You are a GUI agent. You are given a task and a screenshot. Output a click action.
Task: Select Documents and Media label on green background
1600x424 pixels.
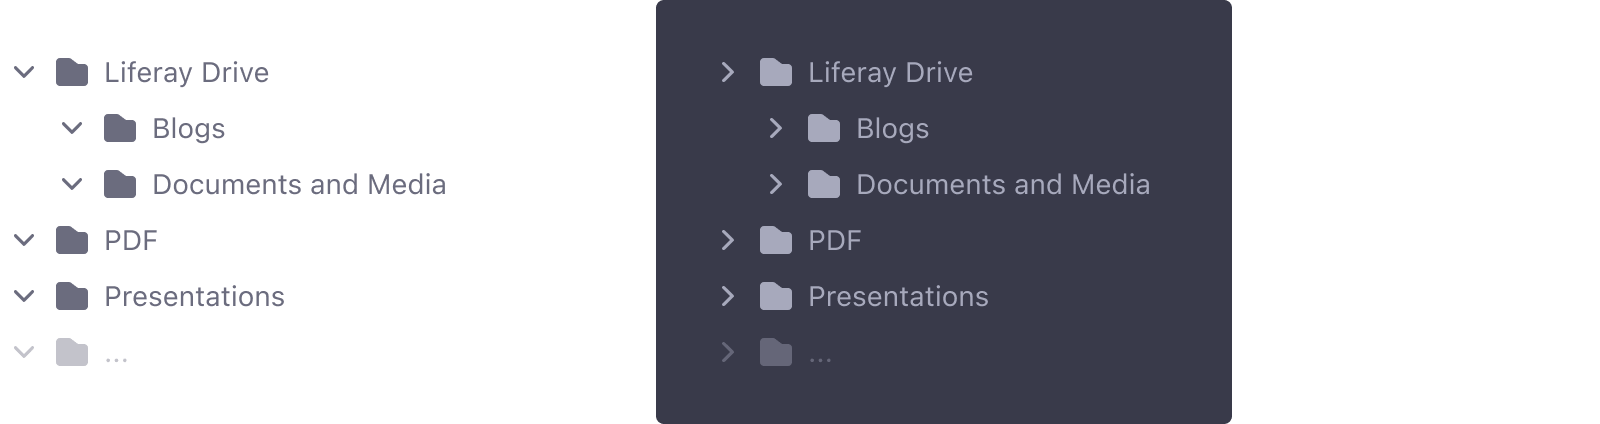299,184
